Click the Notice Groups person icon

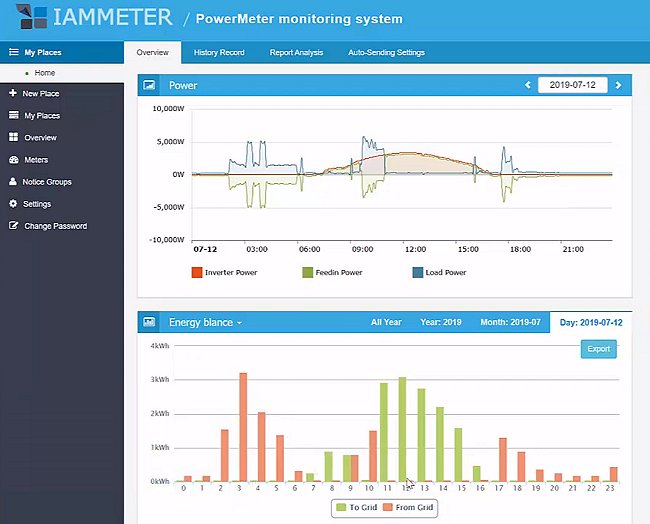13,181
